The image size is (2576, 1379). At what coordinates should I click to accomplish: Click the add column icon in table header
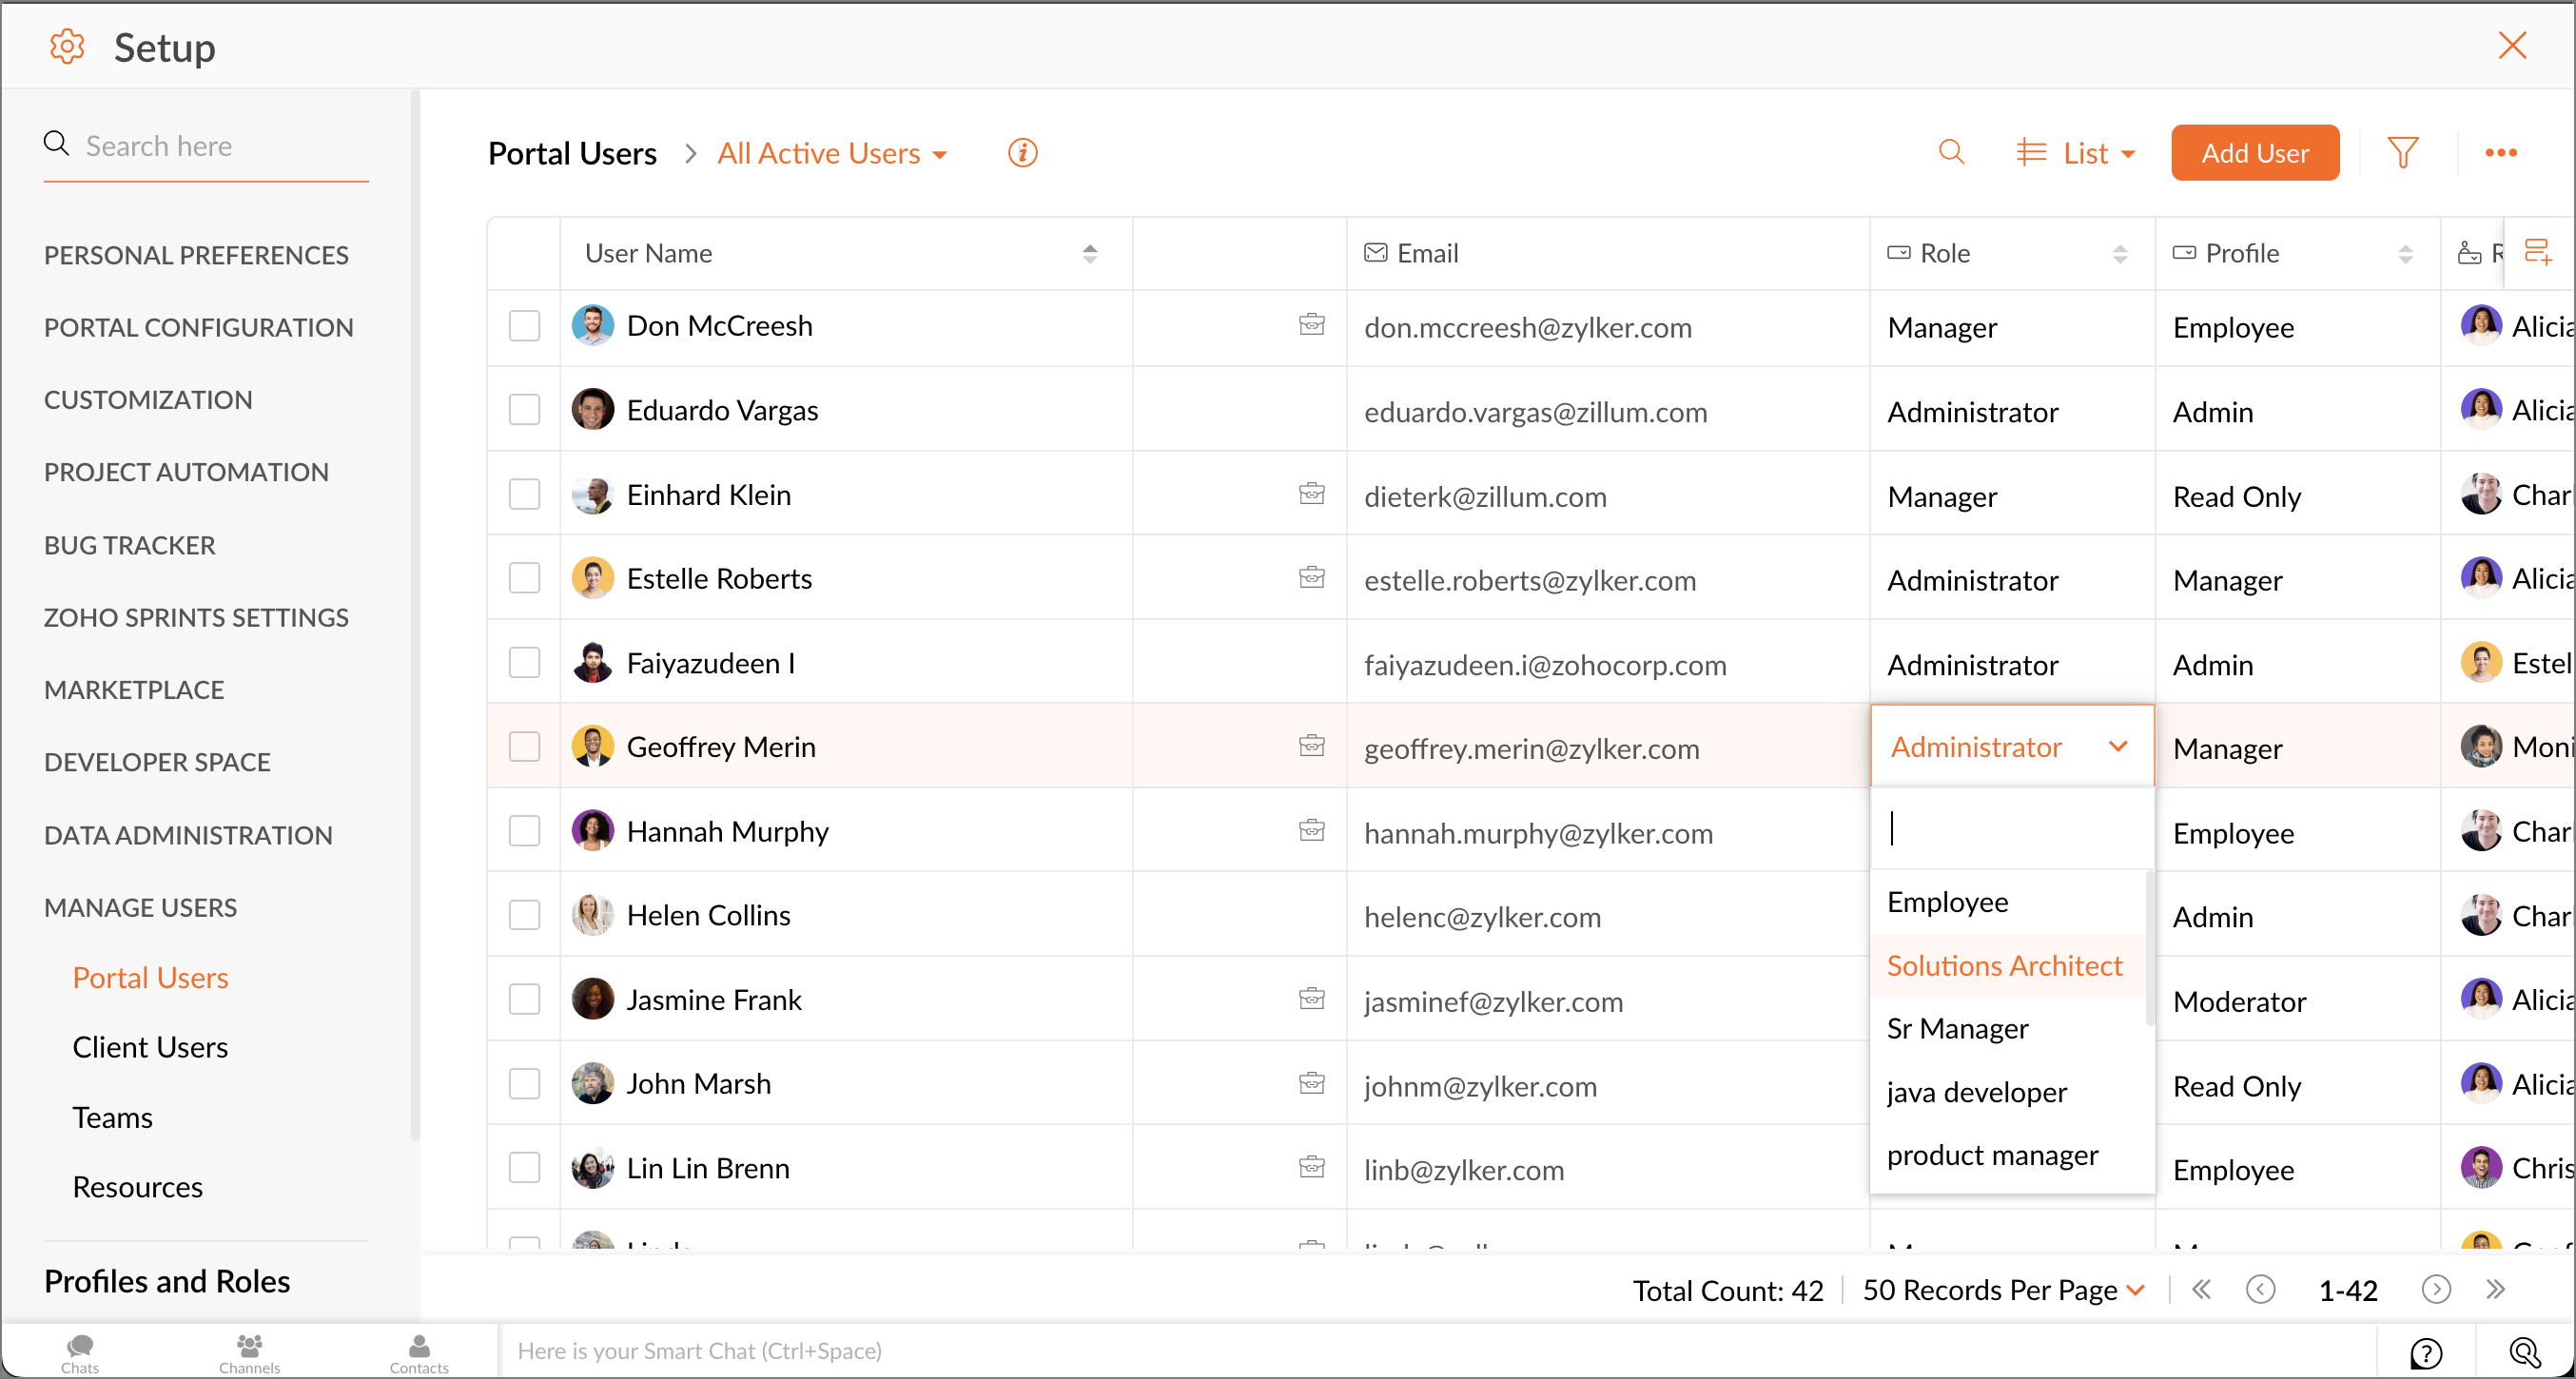pos(2537,252)
